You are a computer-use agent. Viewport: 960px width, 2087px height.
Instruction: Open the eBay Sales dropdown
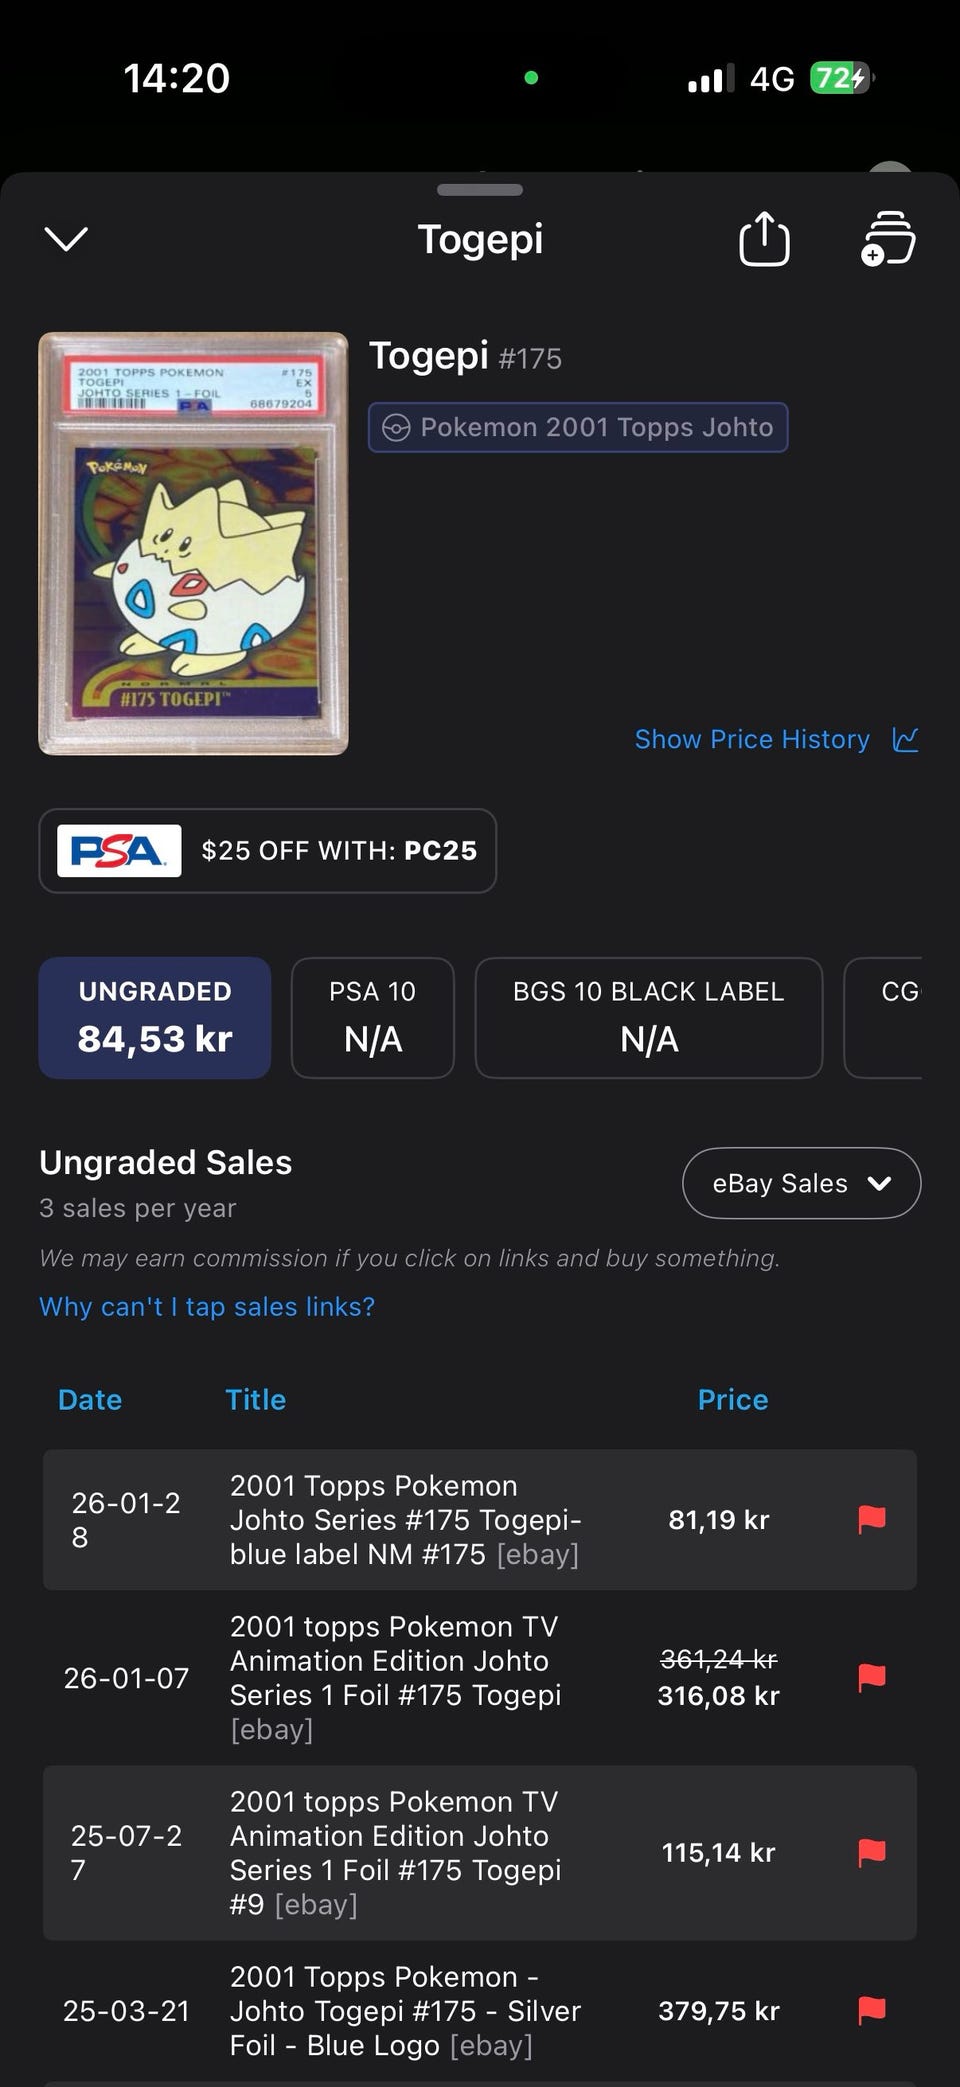(801, 1183)
